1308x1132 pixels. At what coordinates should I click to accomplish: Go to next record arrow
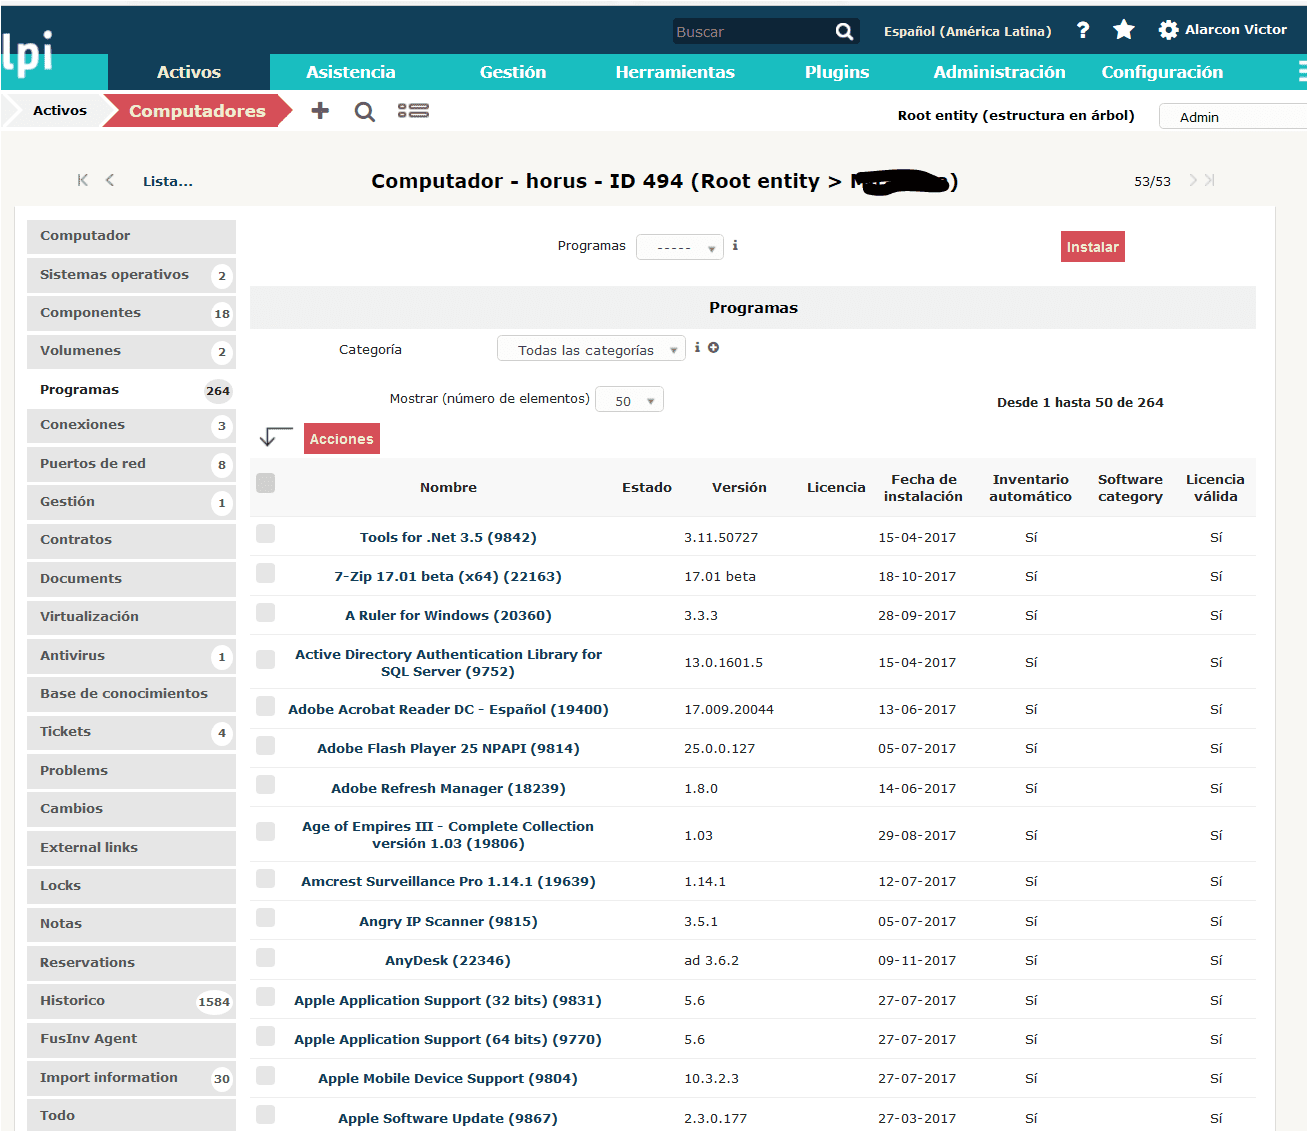pos(1192,180)
